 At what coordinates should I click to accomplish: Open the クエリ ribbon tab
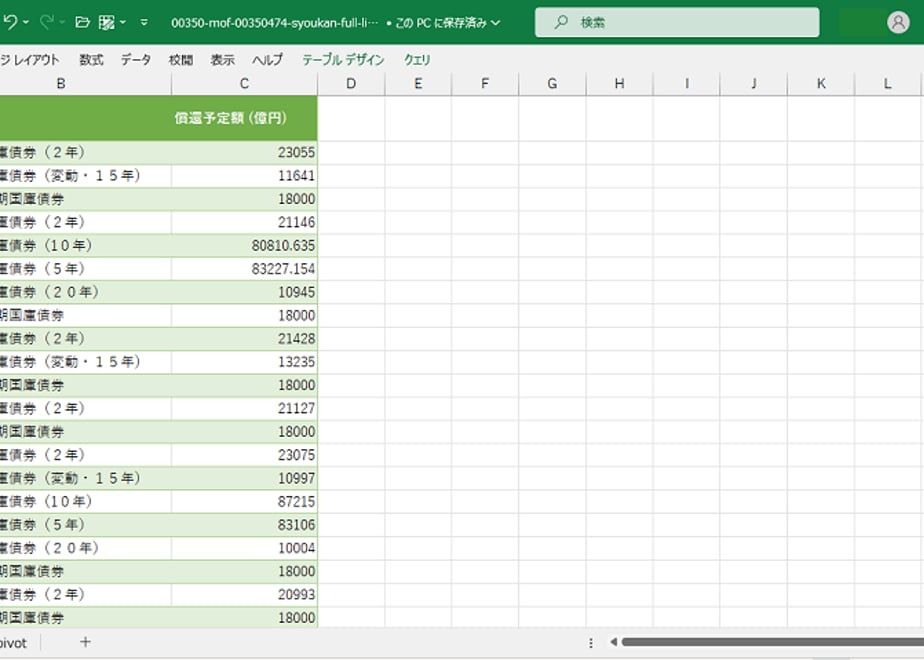[x=417, y=60]
